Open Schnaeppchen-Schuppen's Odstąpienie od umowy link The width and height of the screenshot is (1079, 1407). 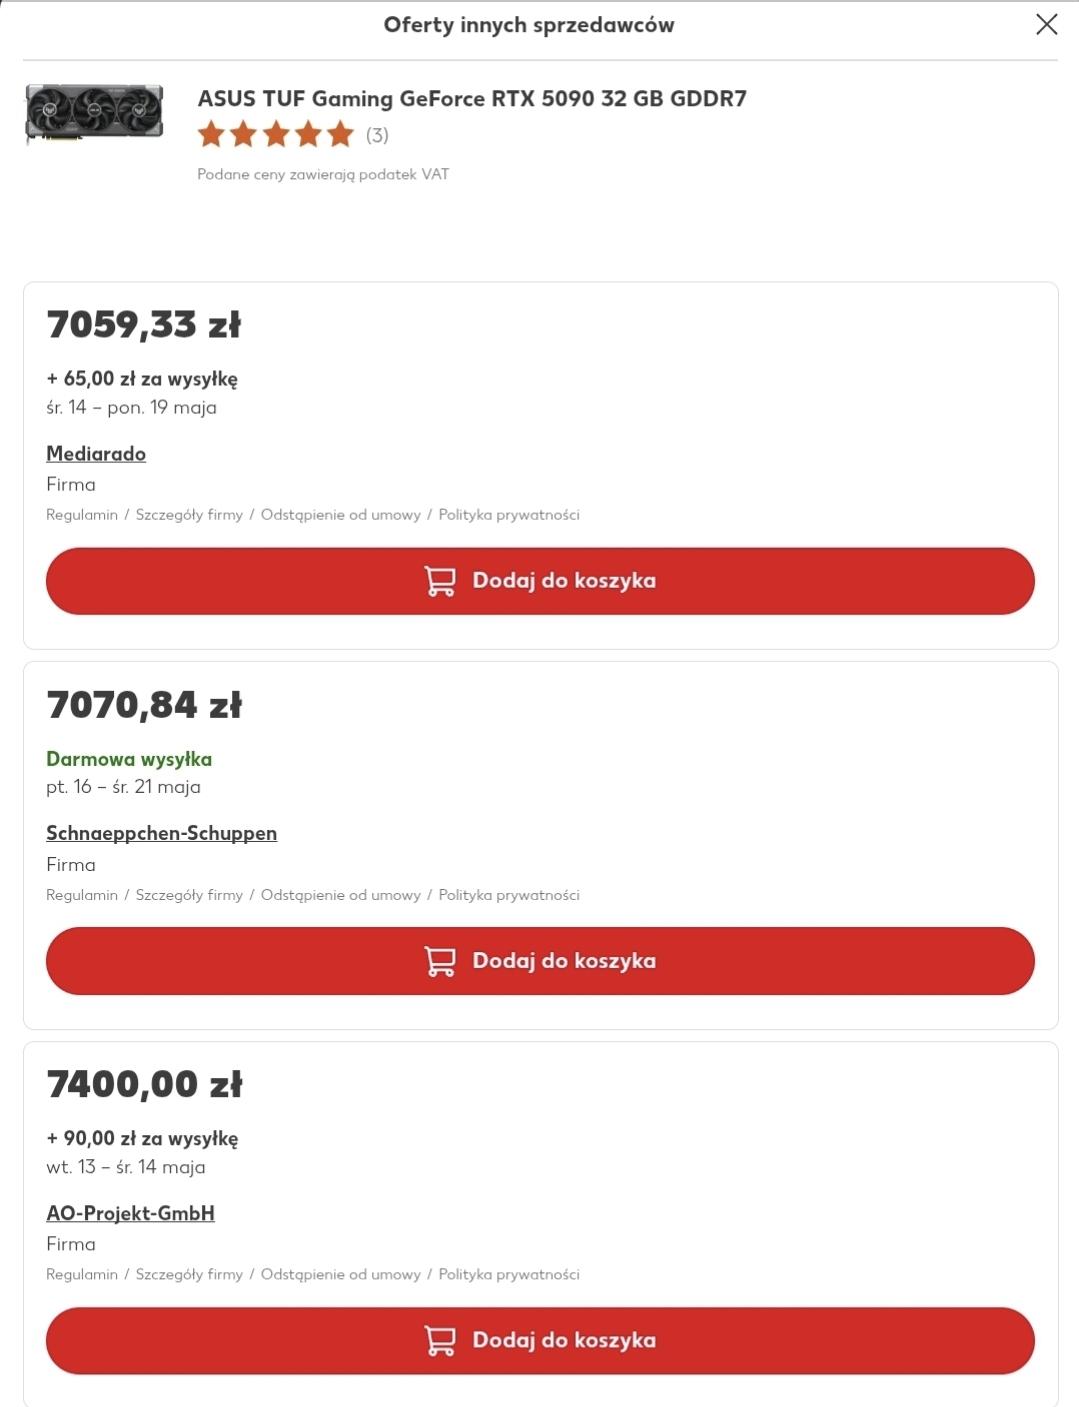(340, 895)
